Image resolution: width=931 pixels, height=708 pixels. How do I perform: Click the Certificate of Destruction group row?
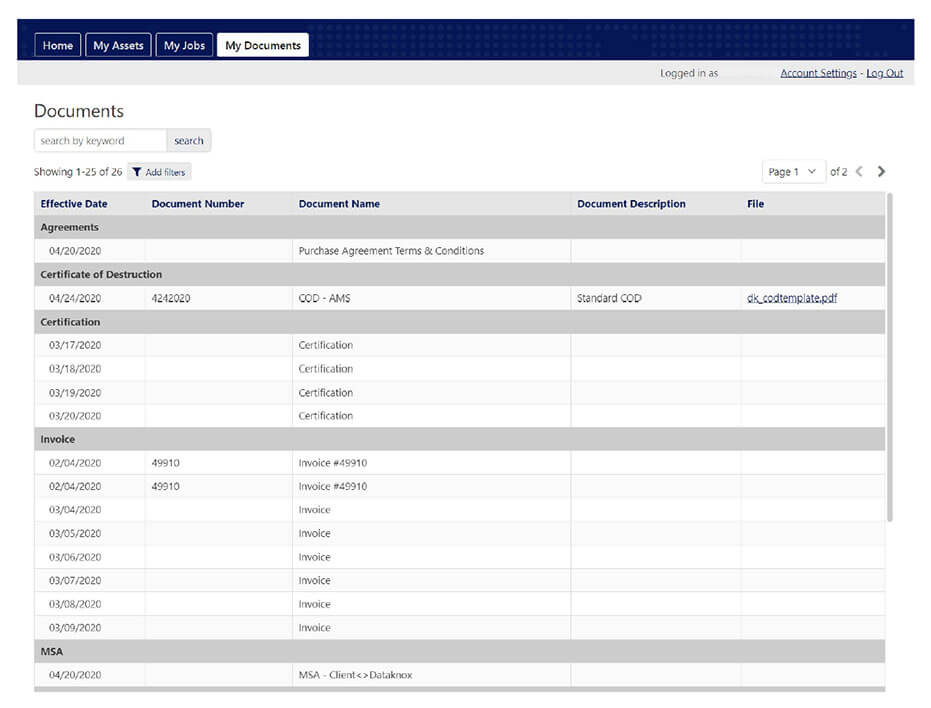click(460, 274)
